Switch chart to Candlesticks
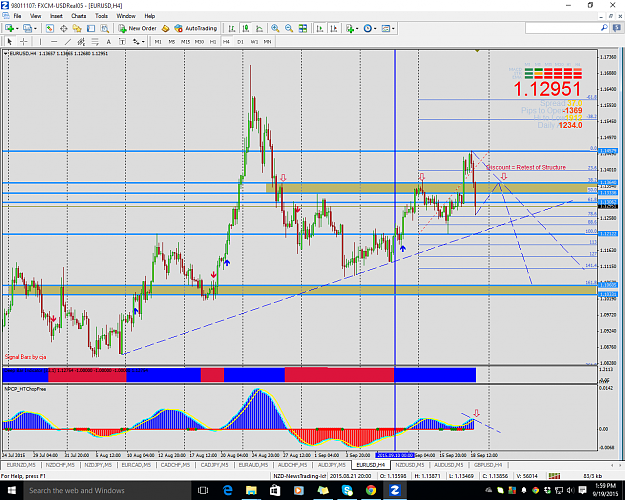The width and height of the screenshot is (625, 500). pos(246,28)
